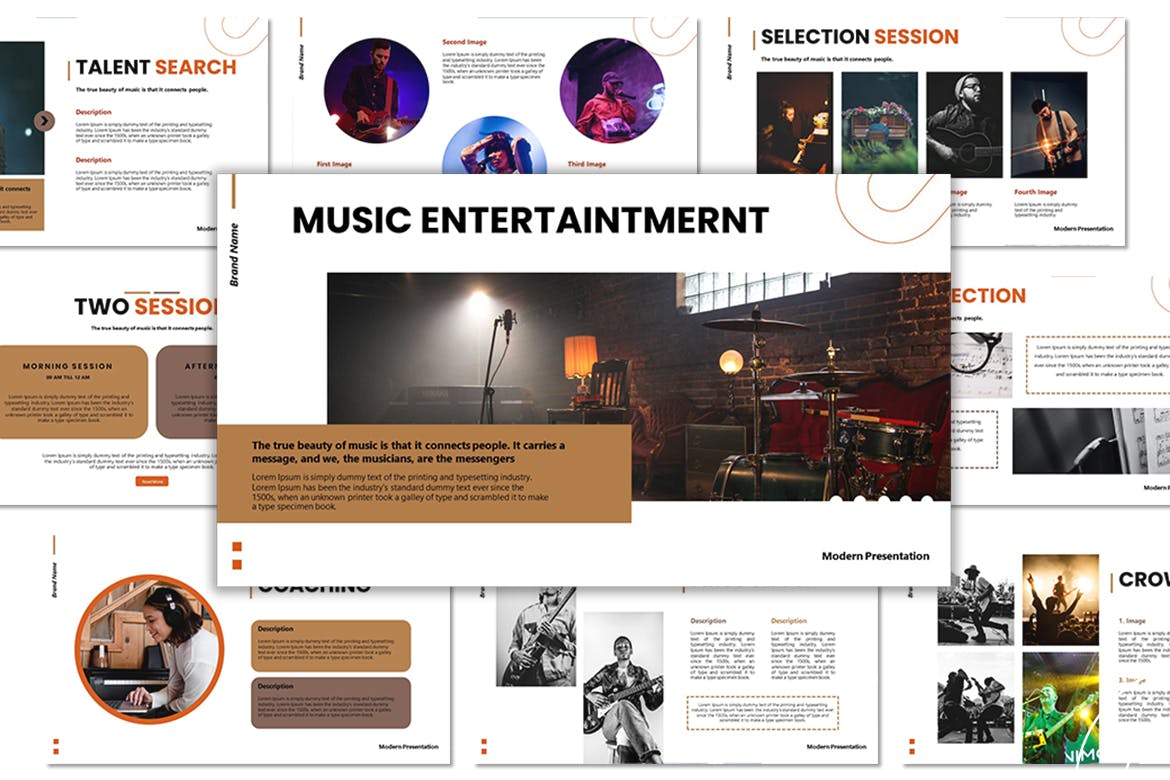Image resolution: width=1170 pixels, height=780 pixels.
Task: Click the Talent Search heading
Action: coord(156,68)
